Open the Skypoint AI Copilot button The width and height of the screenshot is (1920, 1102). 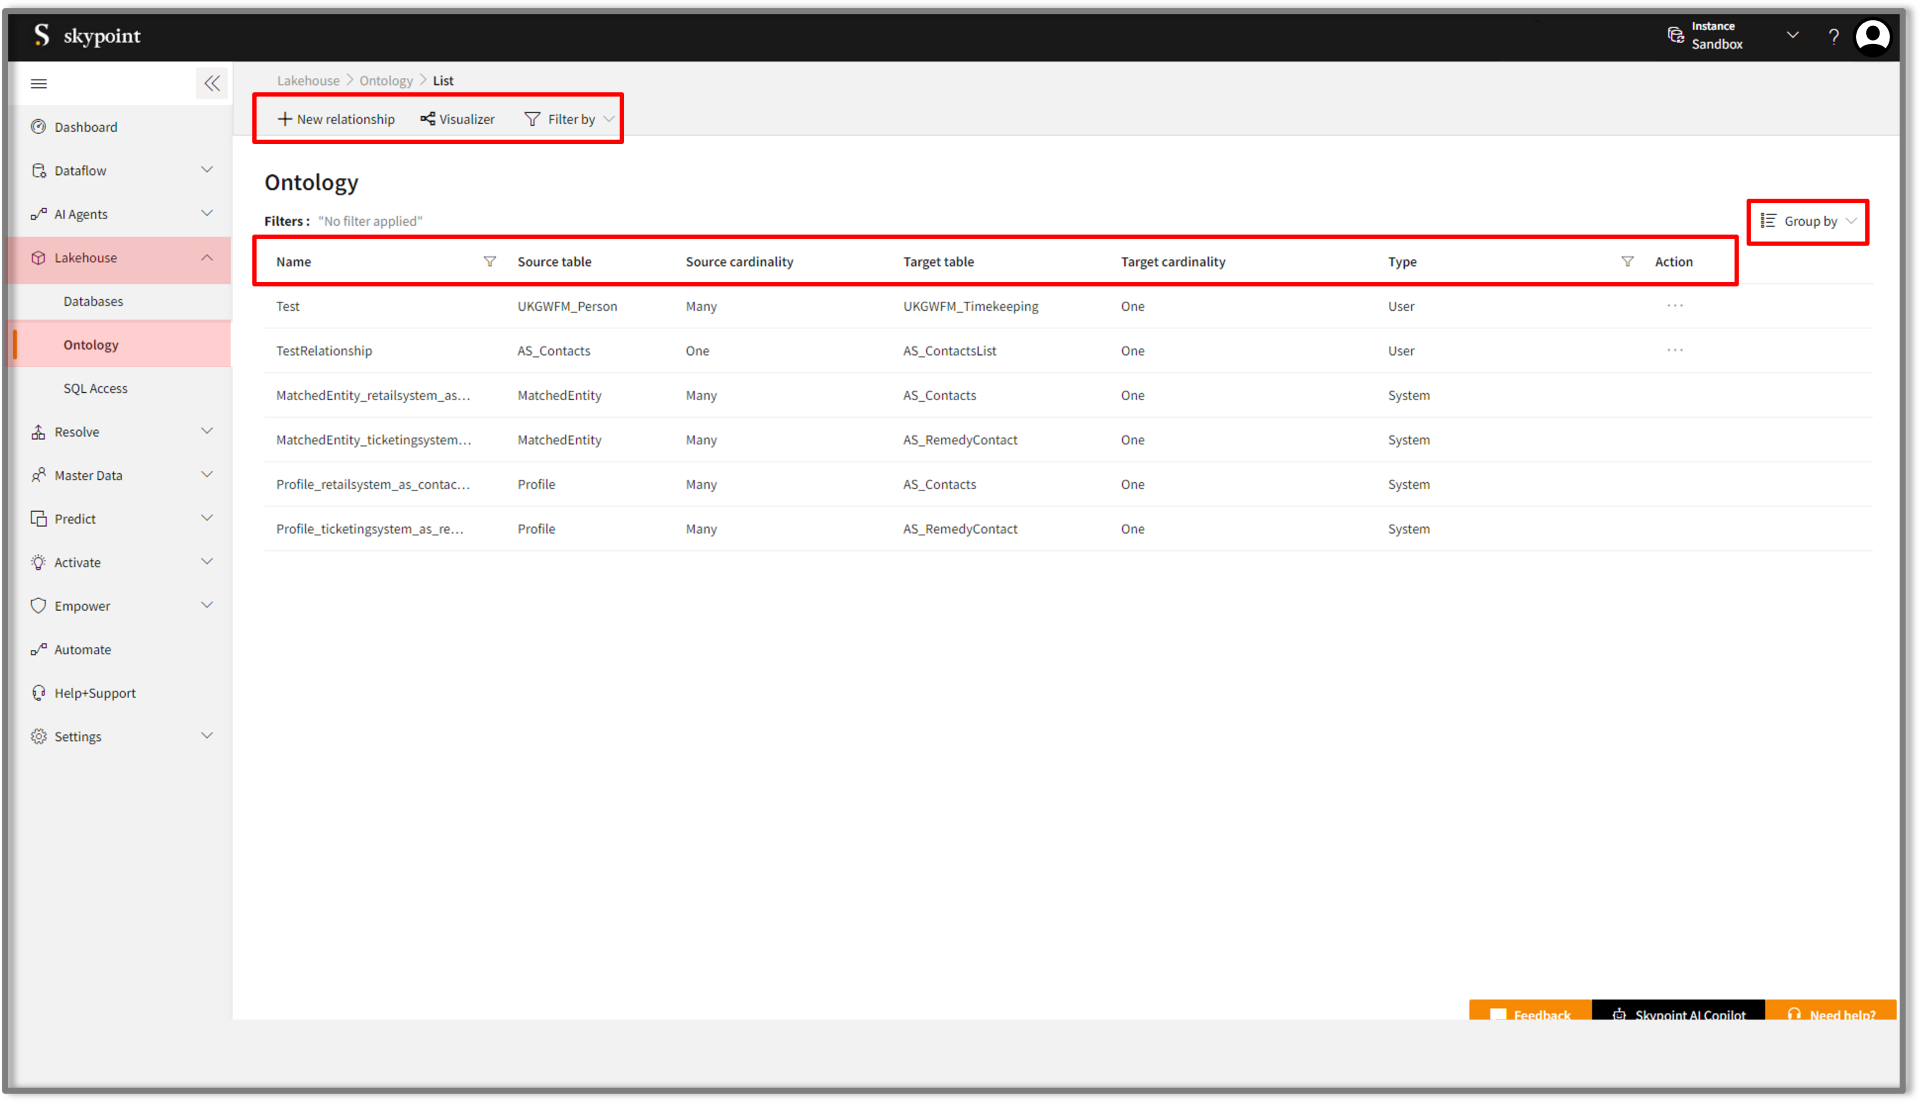pos(1679,1013)
